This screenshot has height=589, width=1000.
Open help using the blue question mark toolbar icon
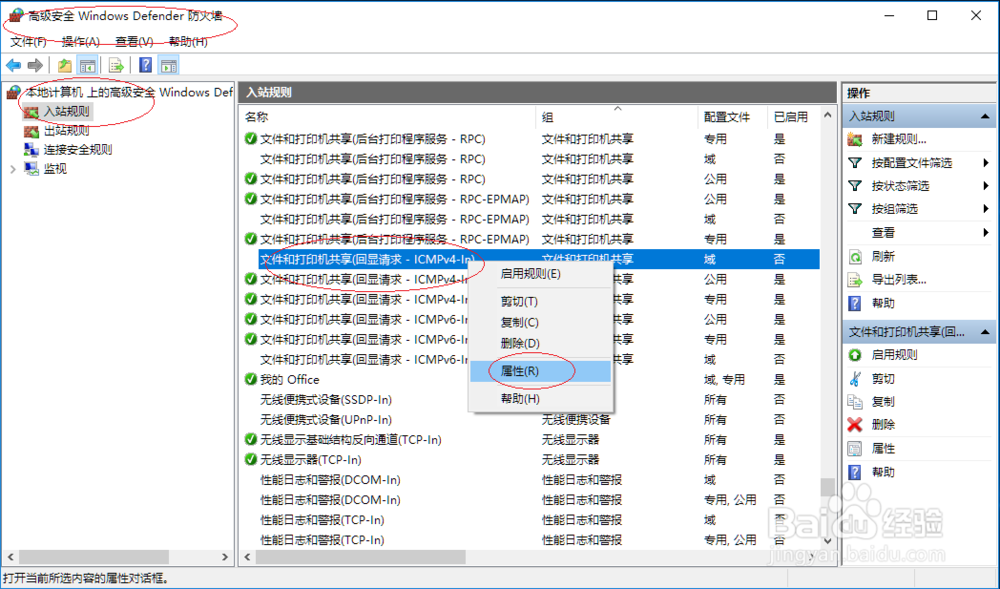click(143, 65)
